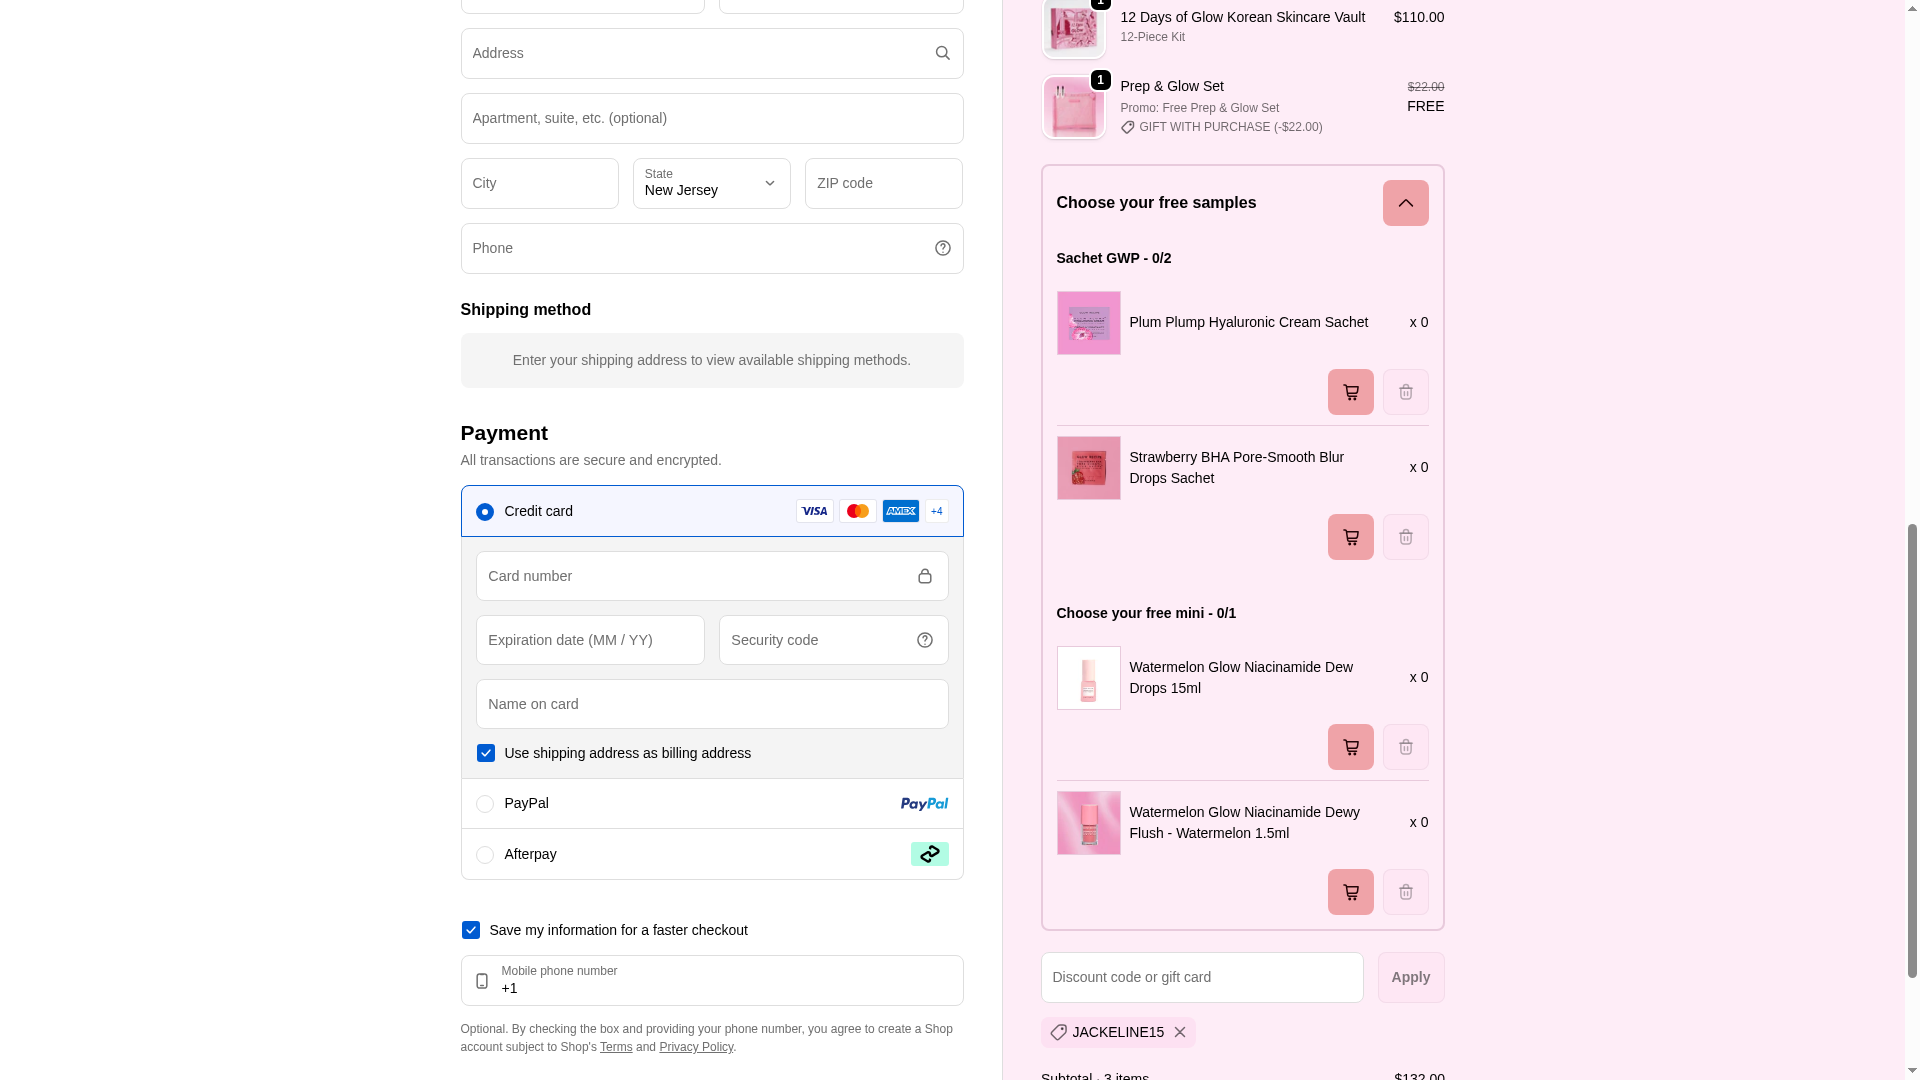This screenshot has width=1920, height=1080.
Task: Add Plum Plump Hyaluronic Cream Sachet to cart
Action: [1350, 392]
